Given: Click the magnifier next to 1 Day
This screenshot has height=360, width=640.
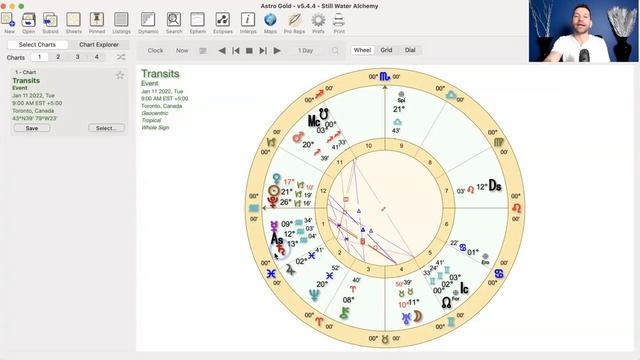Looking at the screenshot, I should pos(335,51).
